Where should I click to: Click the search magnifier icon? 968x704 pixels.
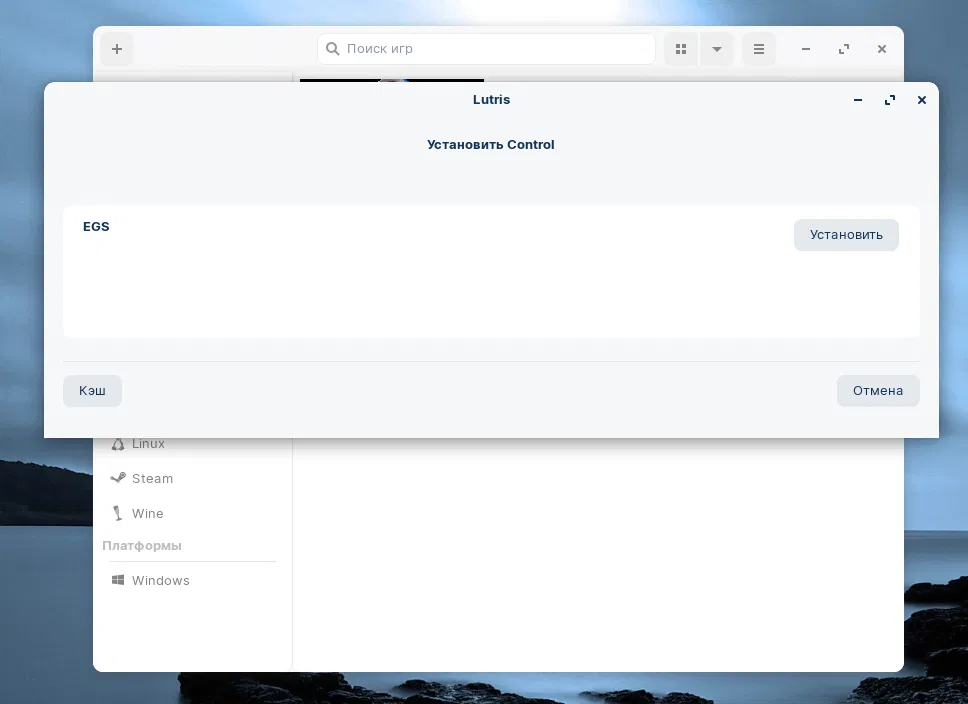[332, 49]
